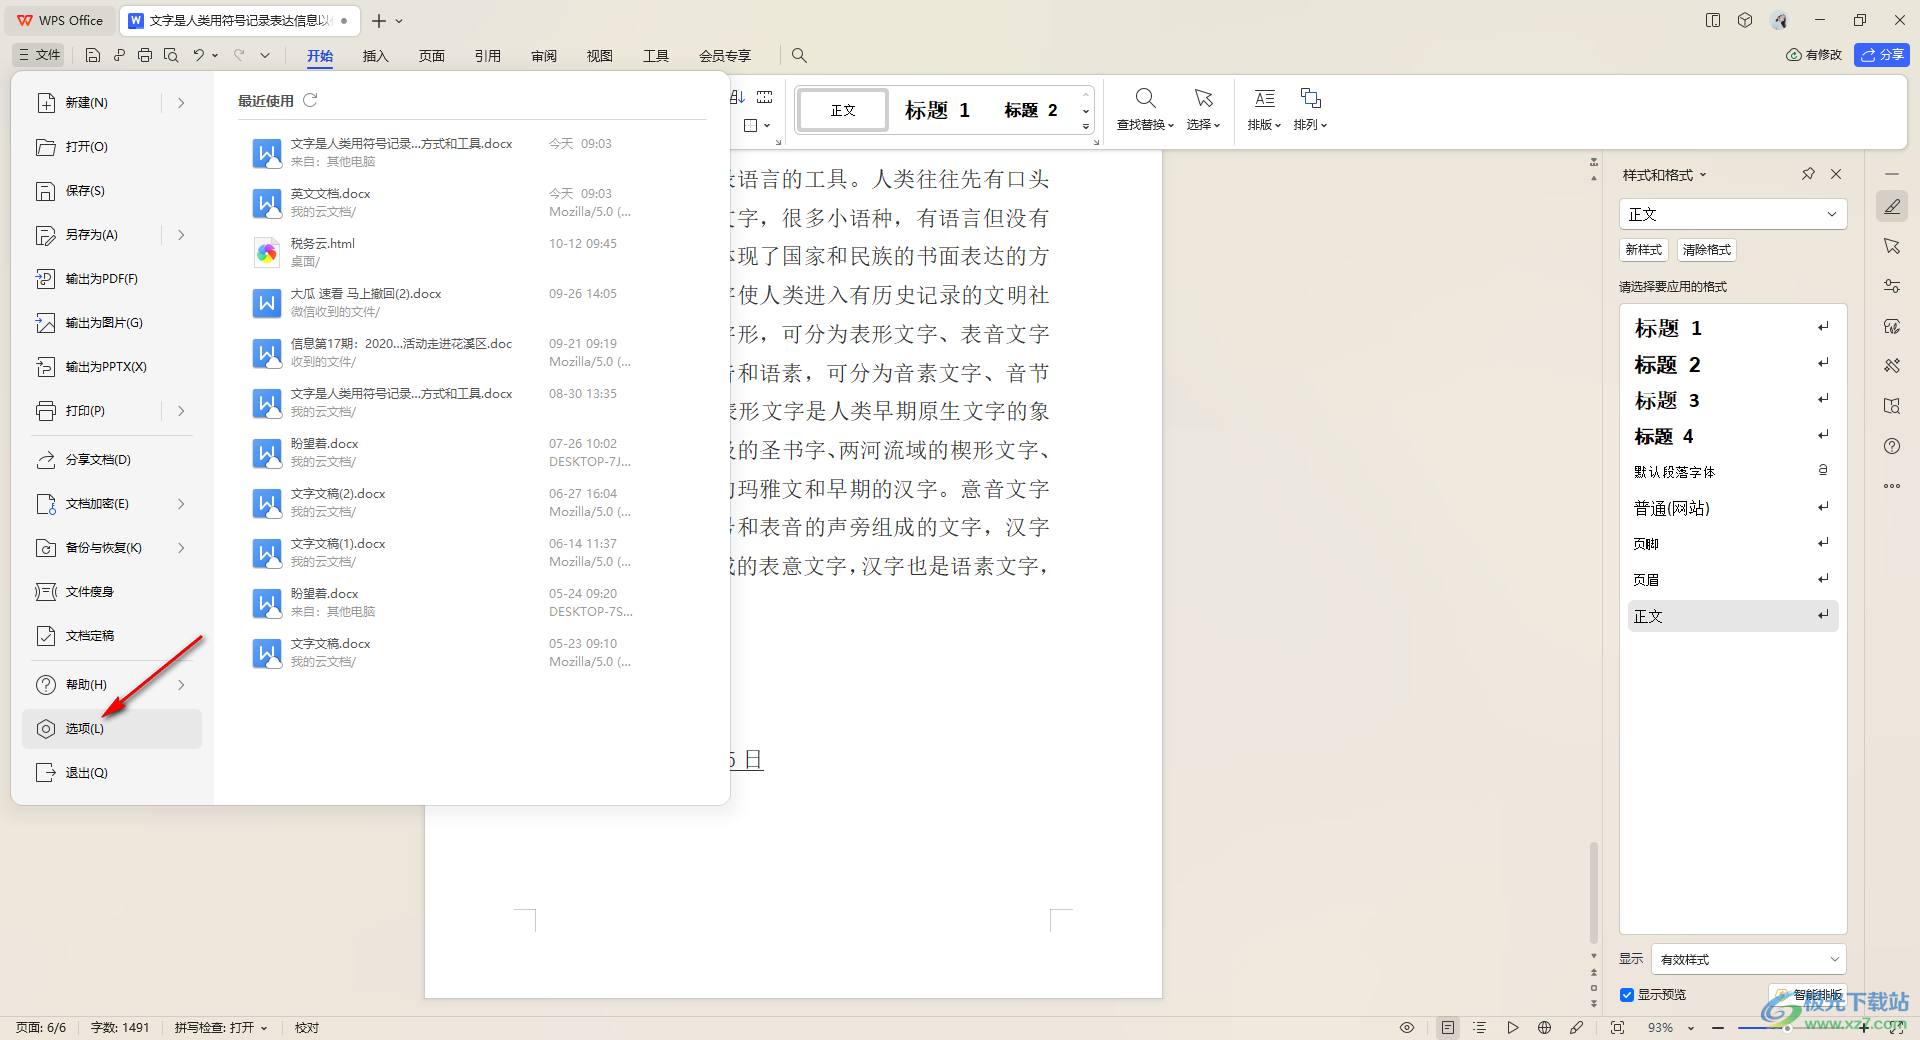Open the 拼写检查 dropdown in status bar
Screen dimensions: 1920x1040
click(221, 1027)
